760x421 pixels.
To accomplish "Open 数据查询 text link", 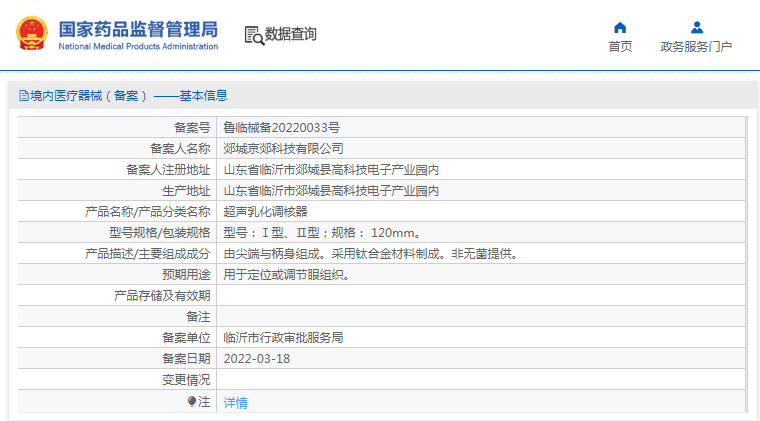I will [291, 35].
